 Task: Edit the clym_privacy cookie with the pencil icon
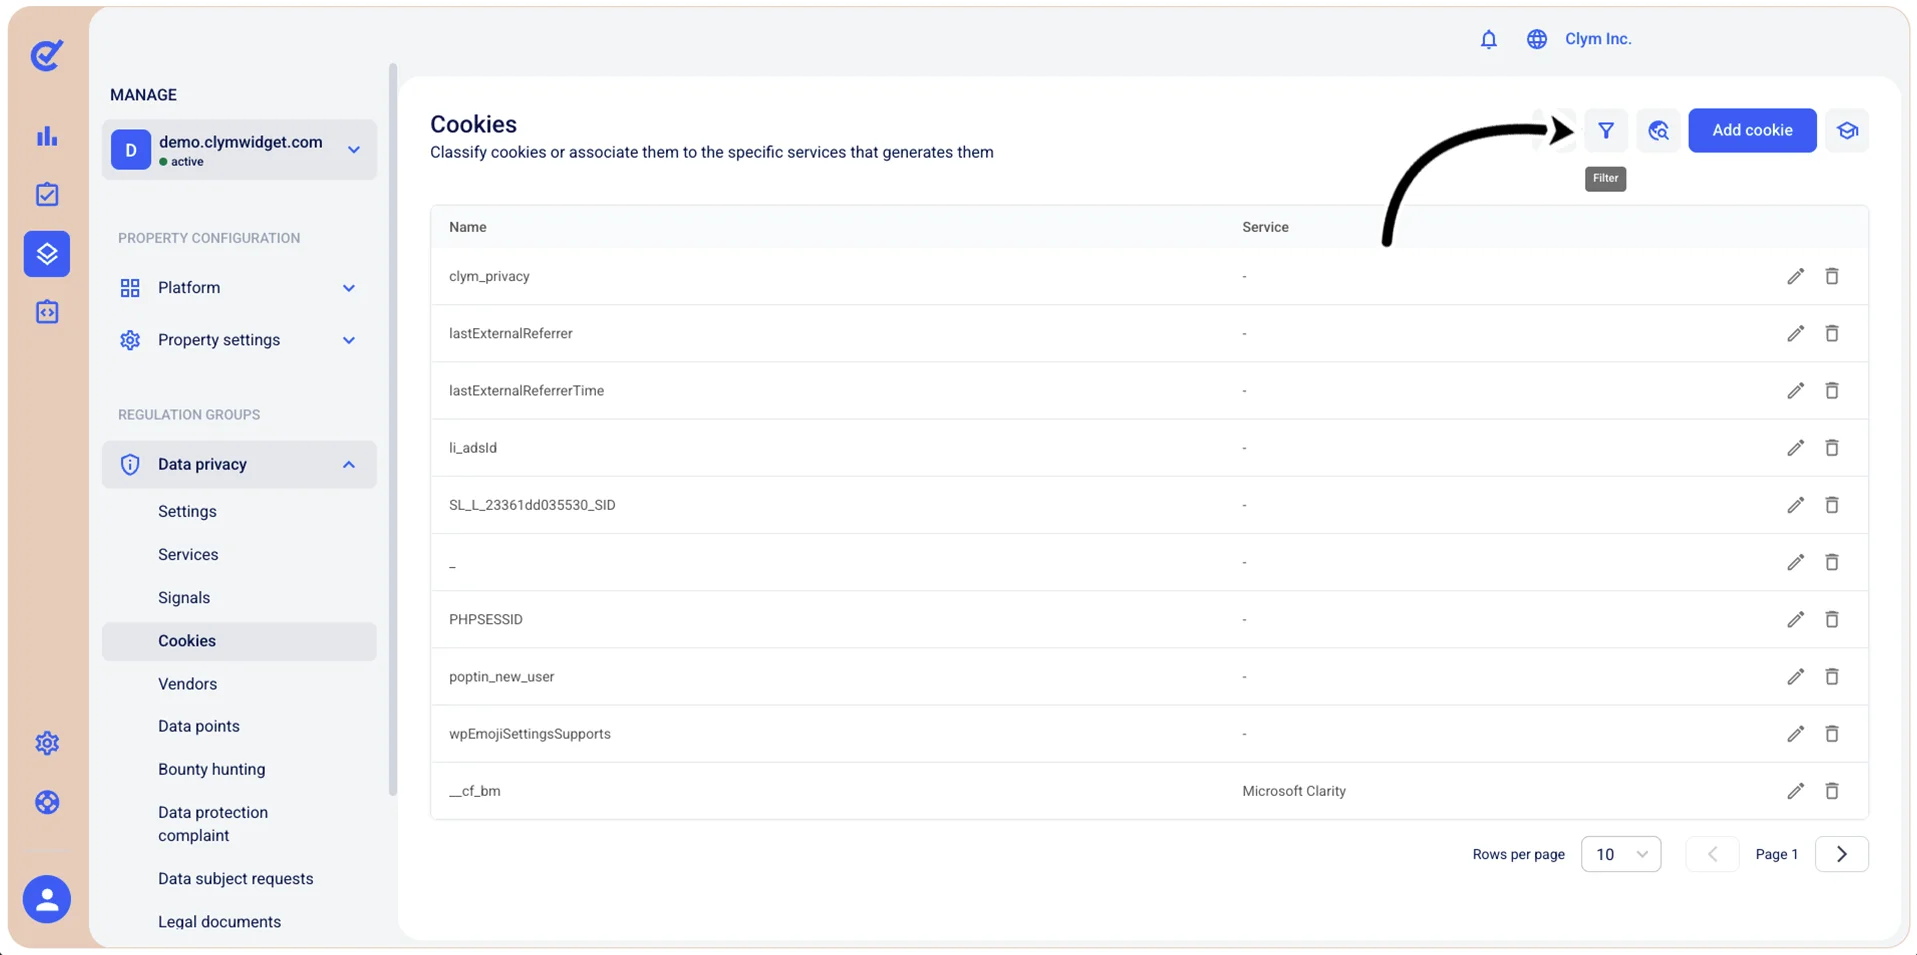click(x=1795, y=276)
